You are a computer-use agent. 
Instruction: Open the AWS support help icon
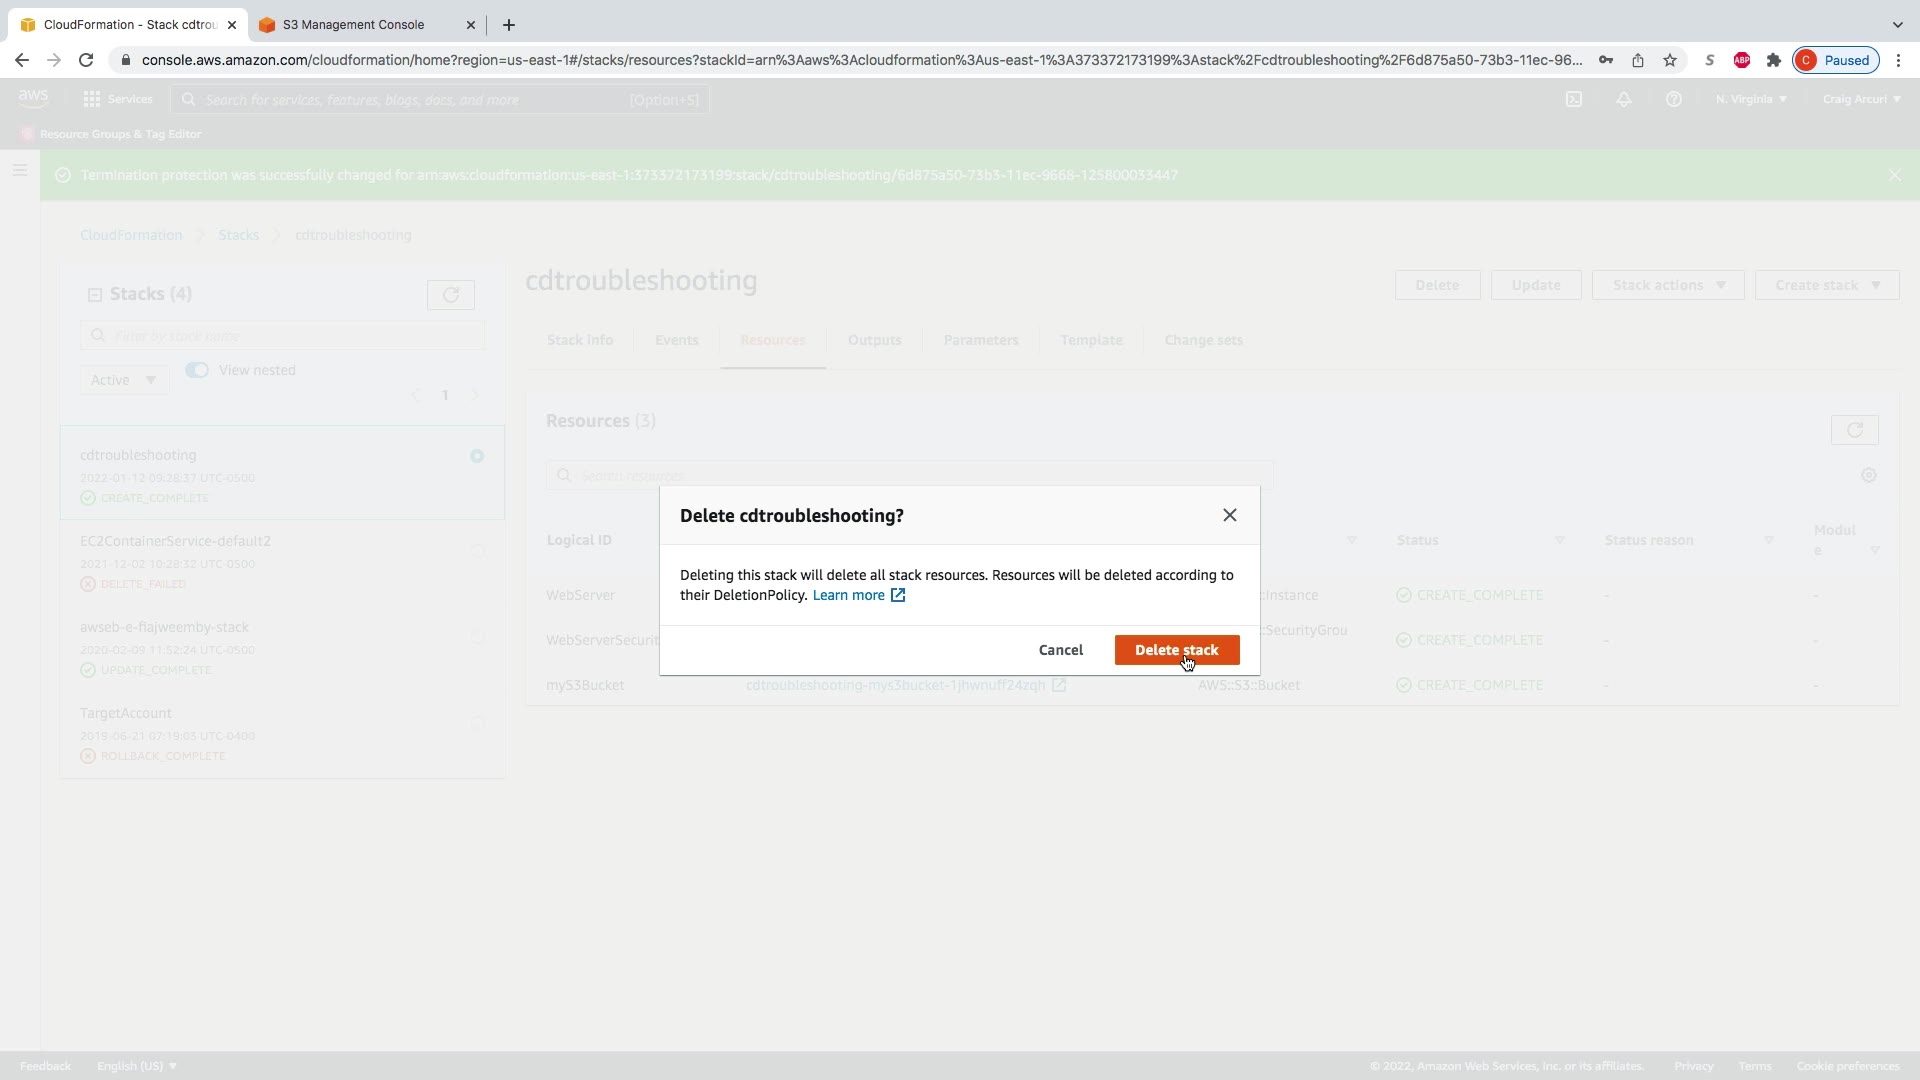[1673, 99]
